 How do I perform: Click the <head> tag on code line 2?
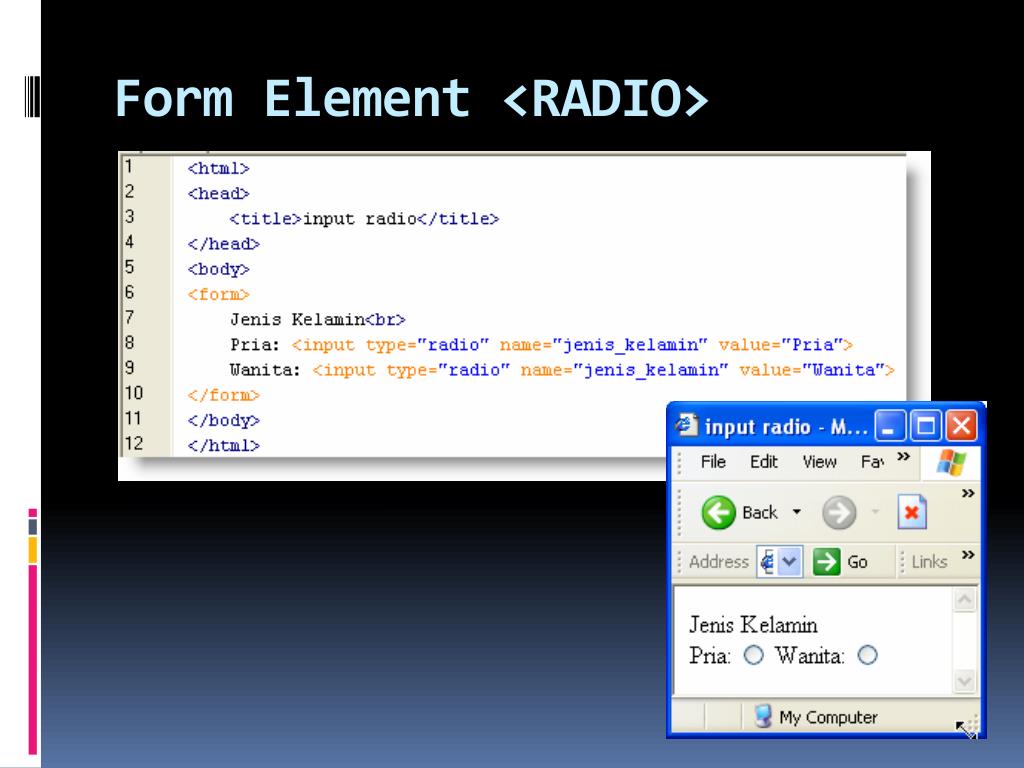pyautogui.click(x=219, y=194)
